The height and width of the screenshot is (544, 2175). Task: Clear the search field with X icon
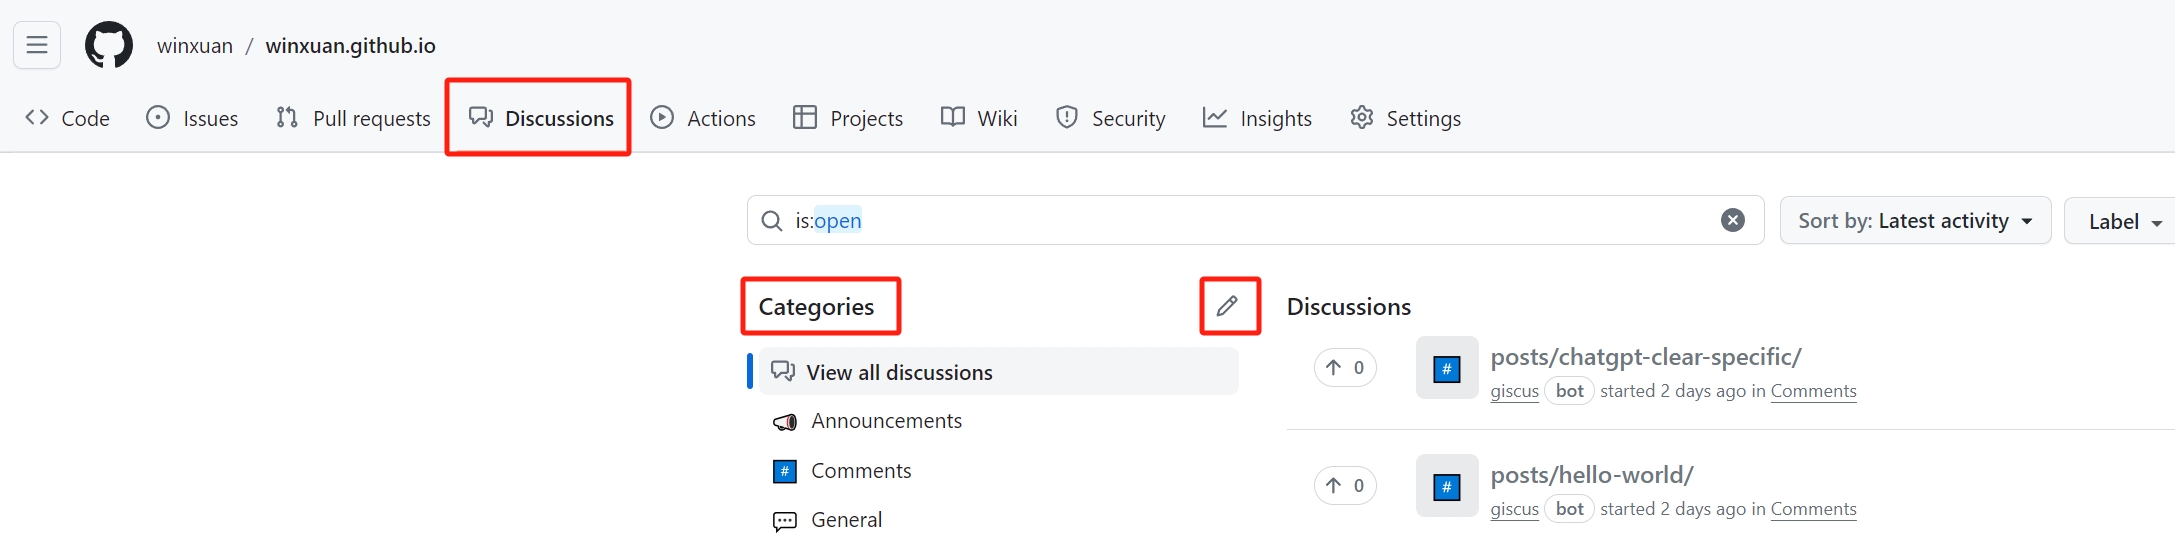(1733, 220)
